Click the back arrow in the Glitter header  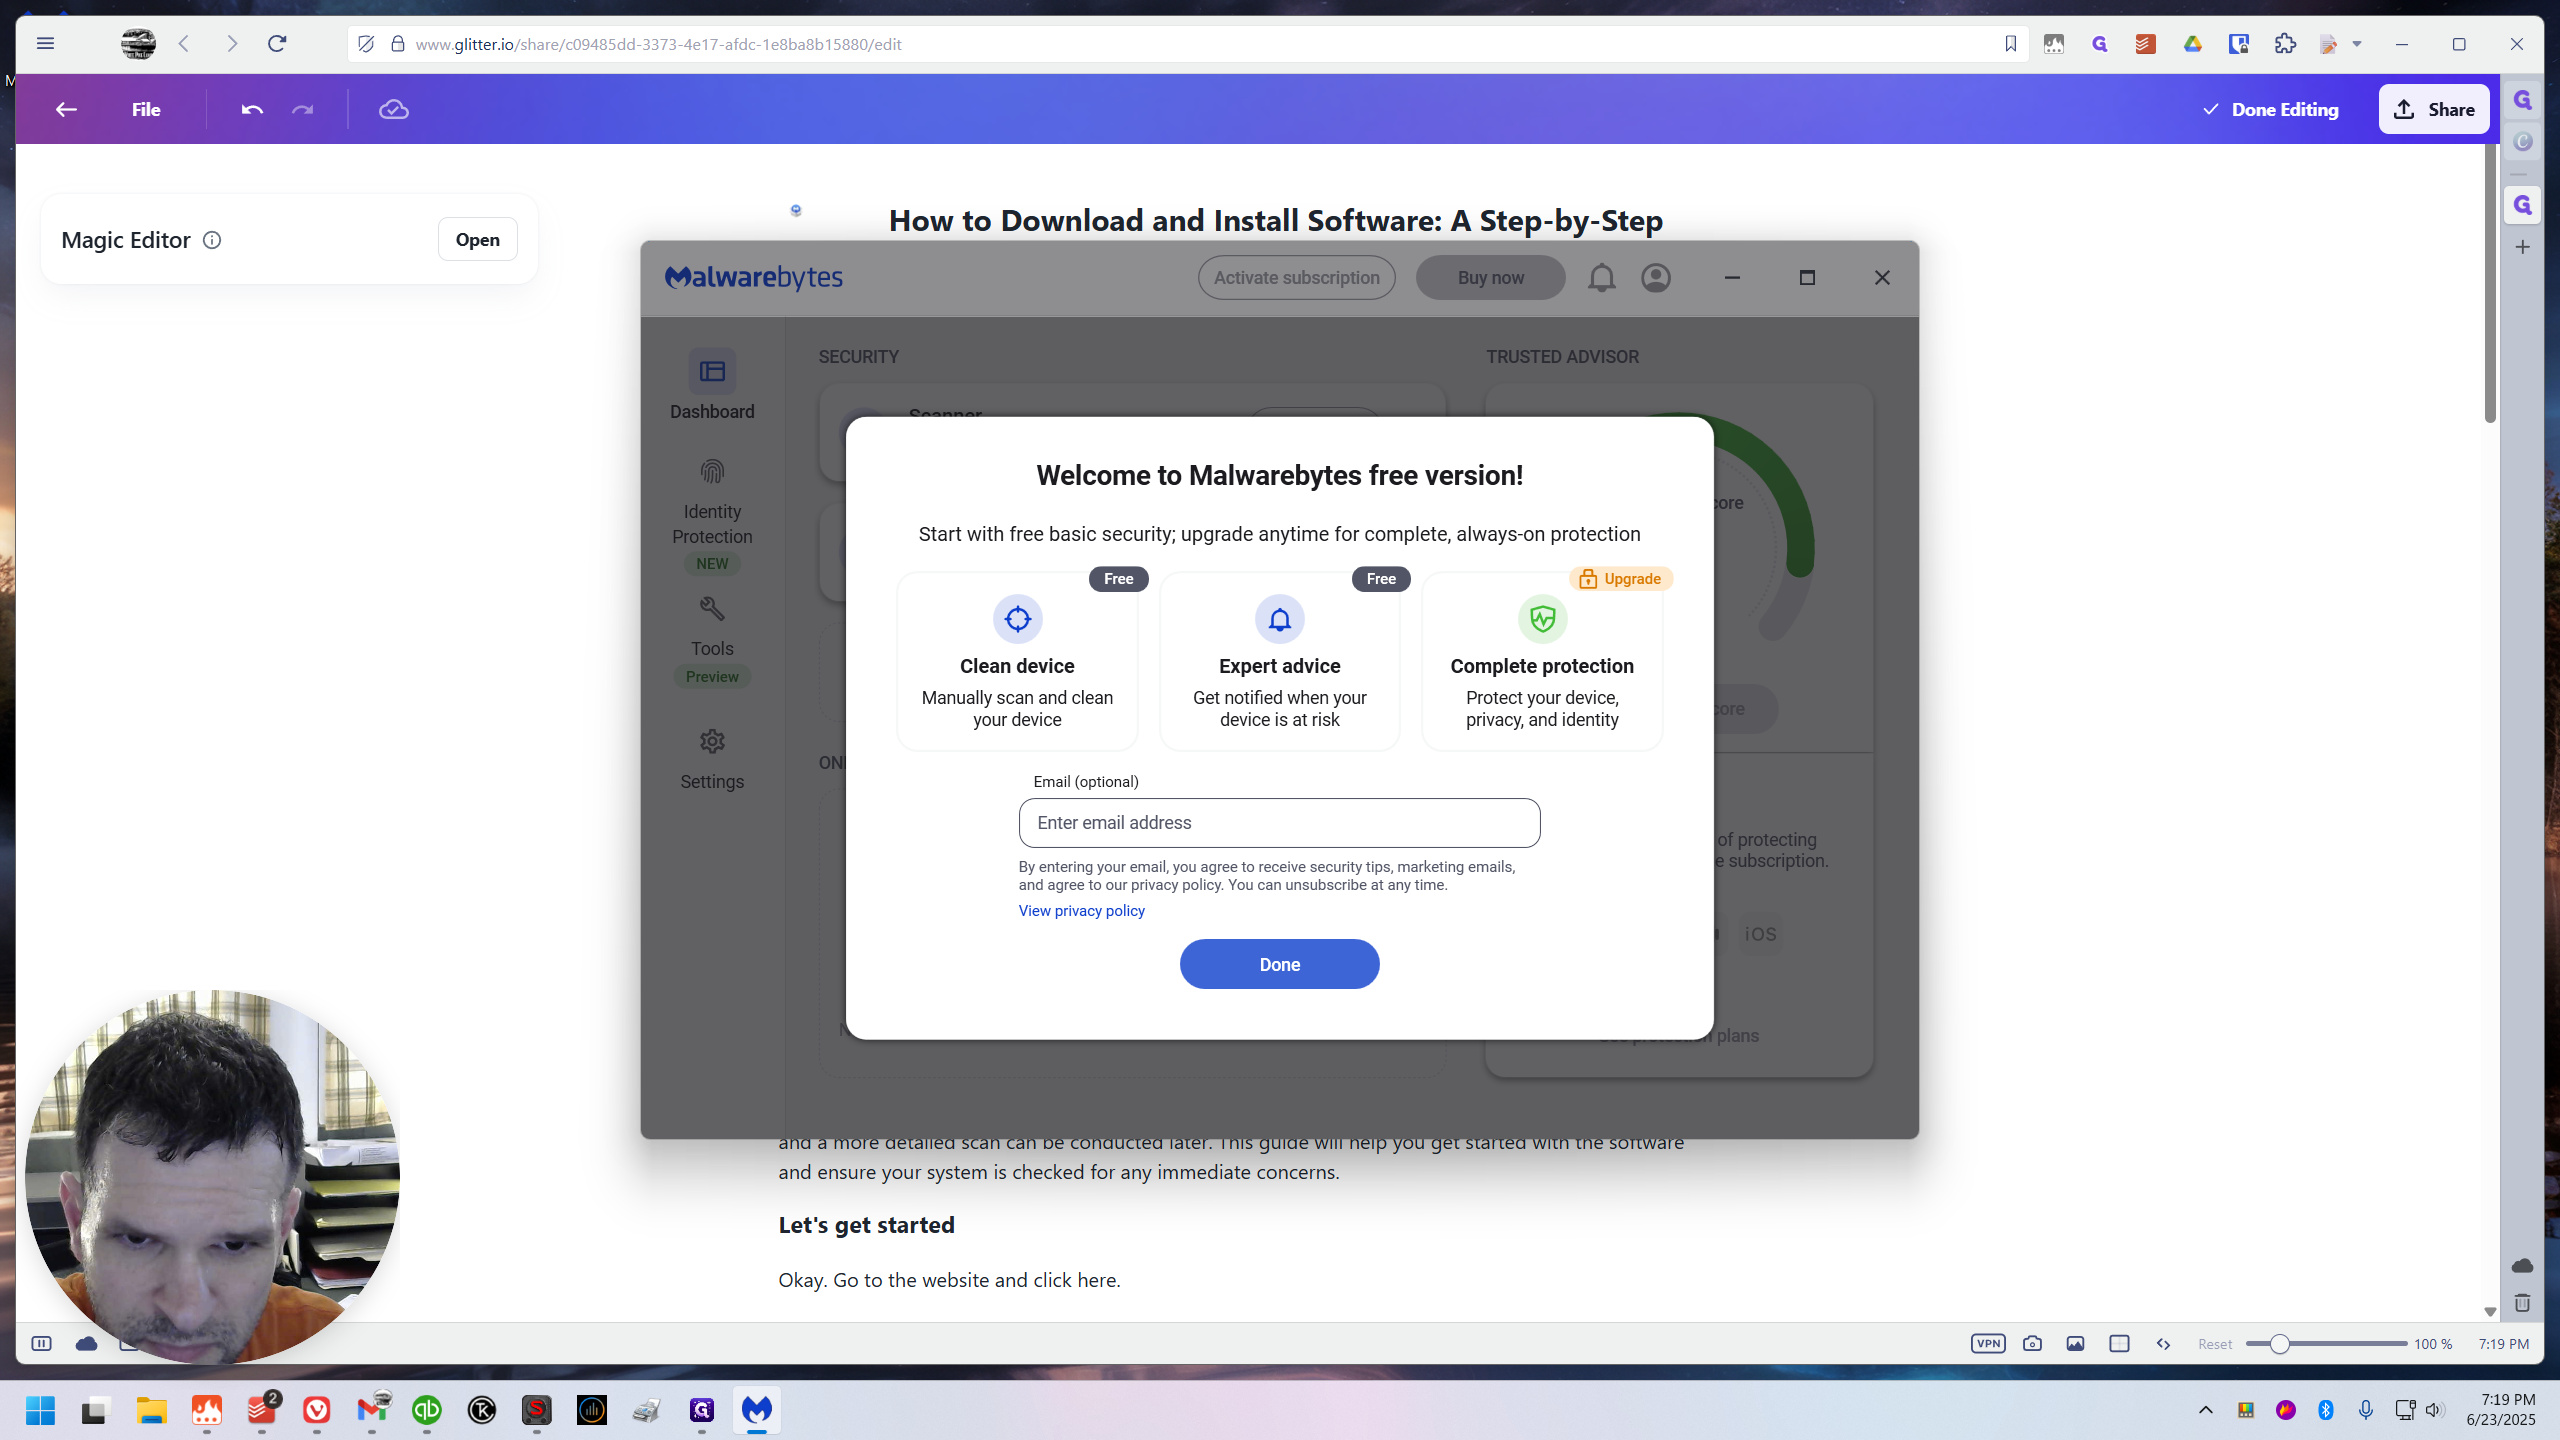click(x=66, y=109)
